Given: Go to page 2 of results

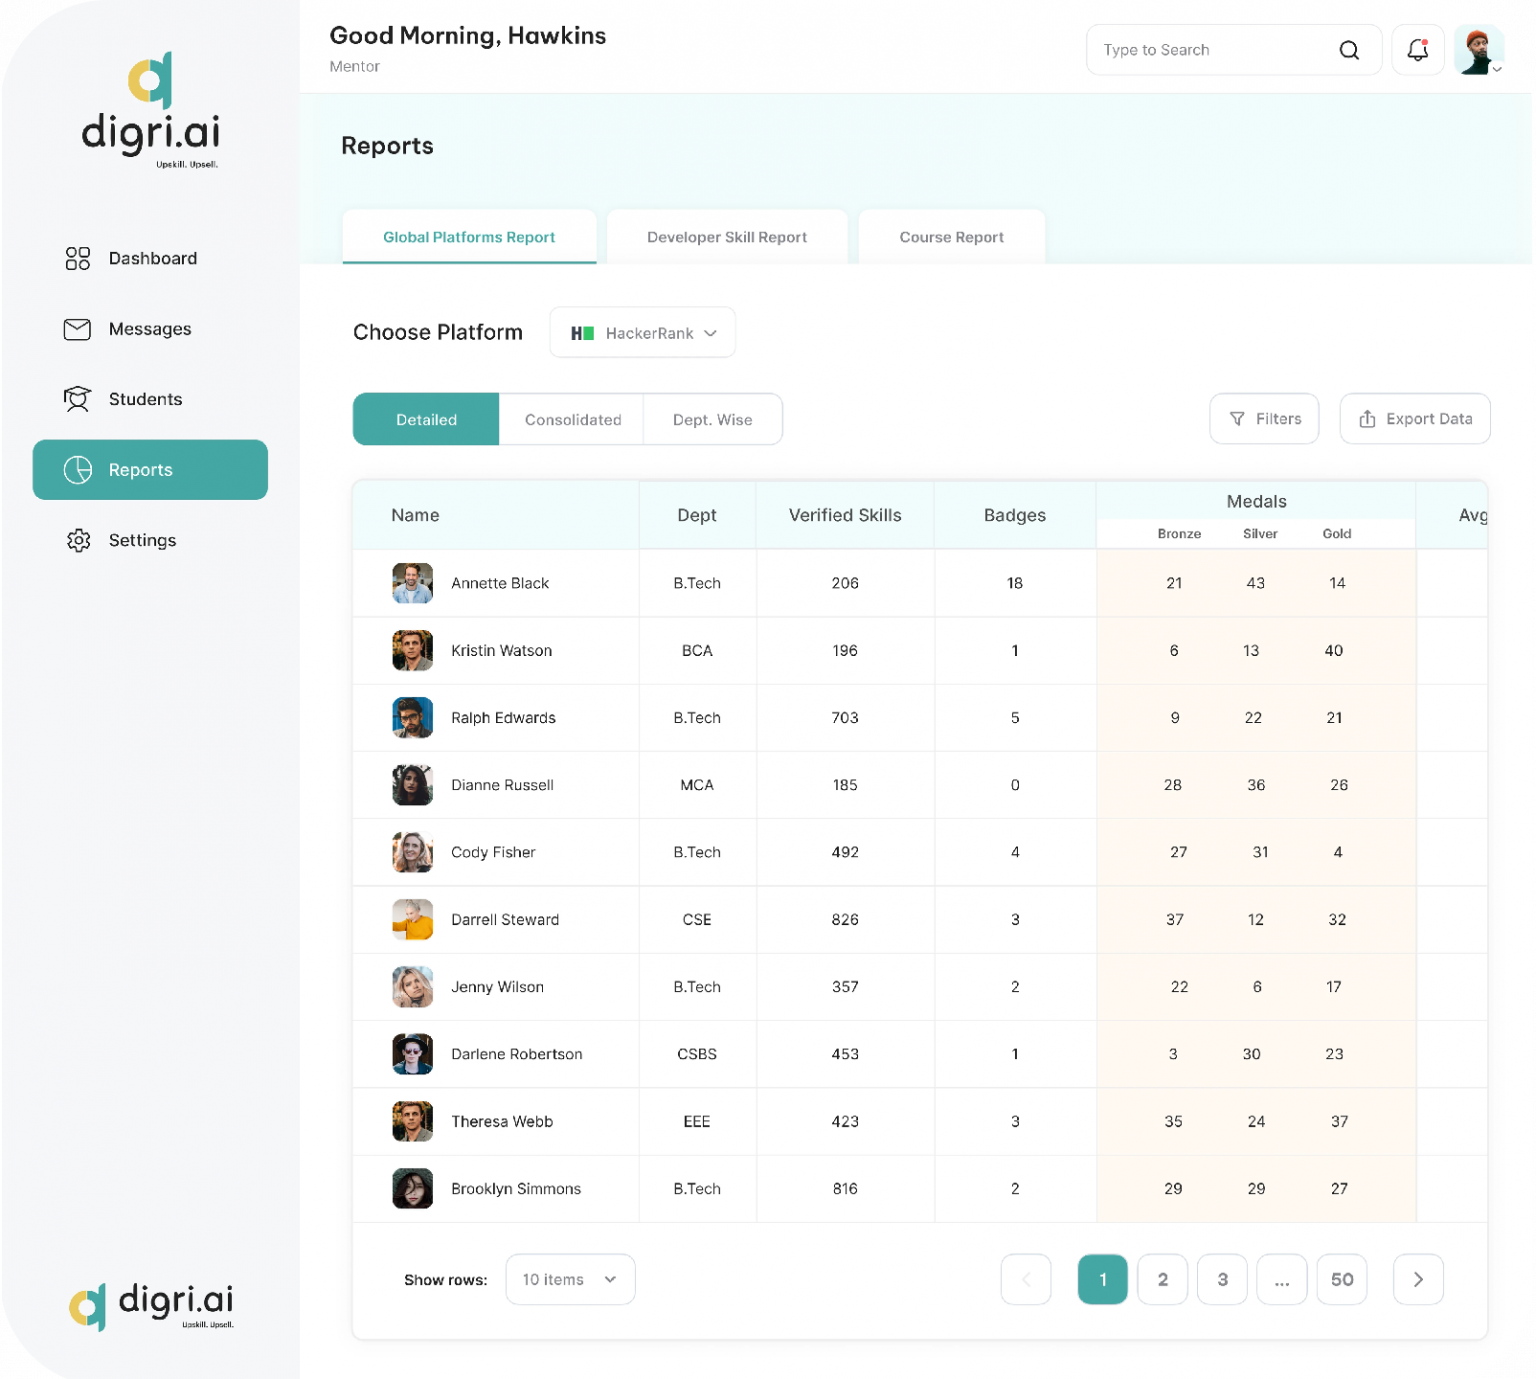Looking at the screenshot, I should pyautogui.click(x=1162, y=1280).
